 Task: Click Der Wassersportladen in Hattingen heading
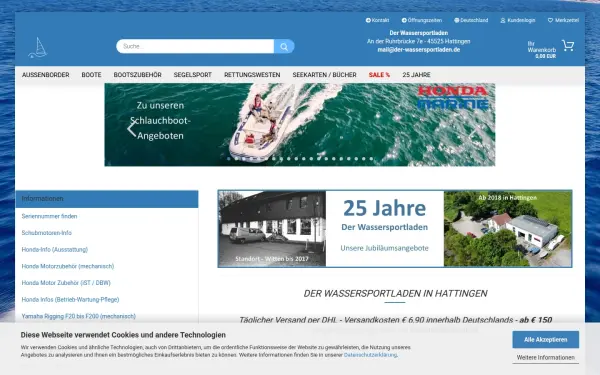395,293
